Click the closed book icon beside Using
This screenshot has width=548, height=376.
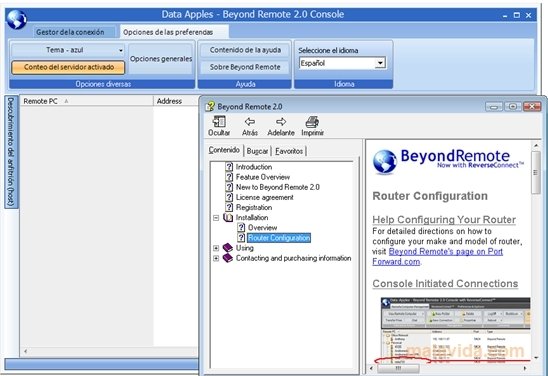coord(228,248)
